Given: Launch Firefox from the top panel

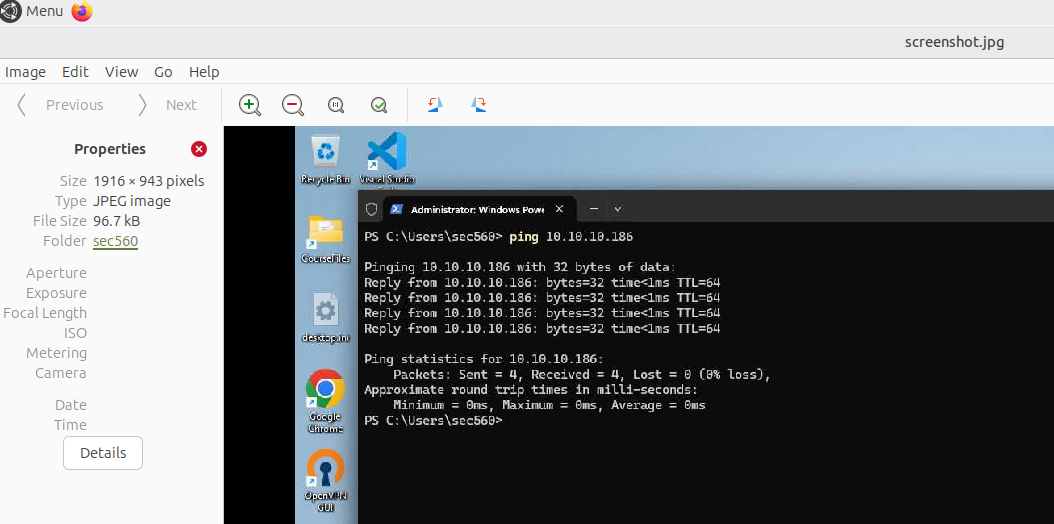Looking at the screenshot, I should [82, 11].
